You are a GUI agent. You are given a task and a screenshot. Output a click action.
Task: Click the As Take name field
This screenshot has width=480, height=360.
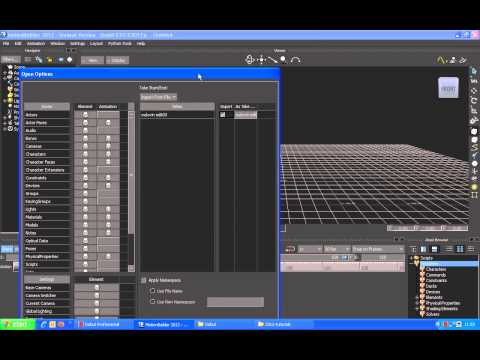click(246, 115)
